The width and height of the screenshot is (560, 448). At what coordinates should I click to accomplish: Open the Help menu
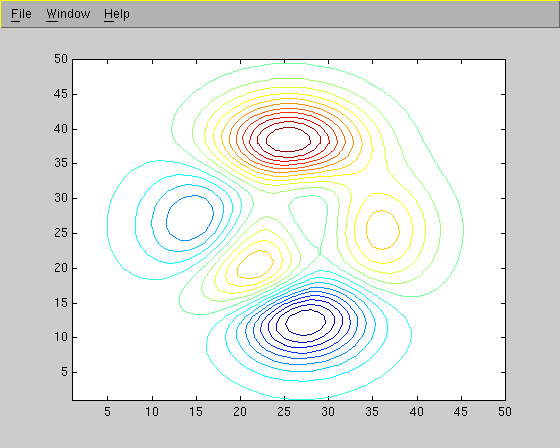(117, 14)
